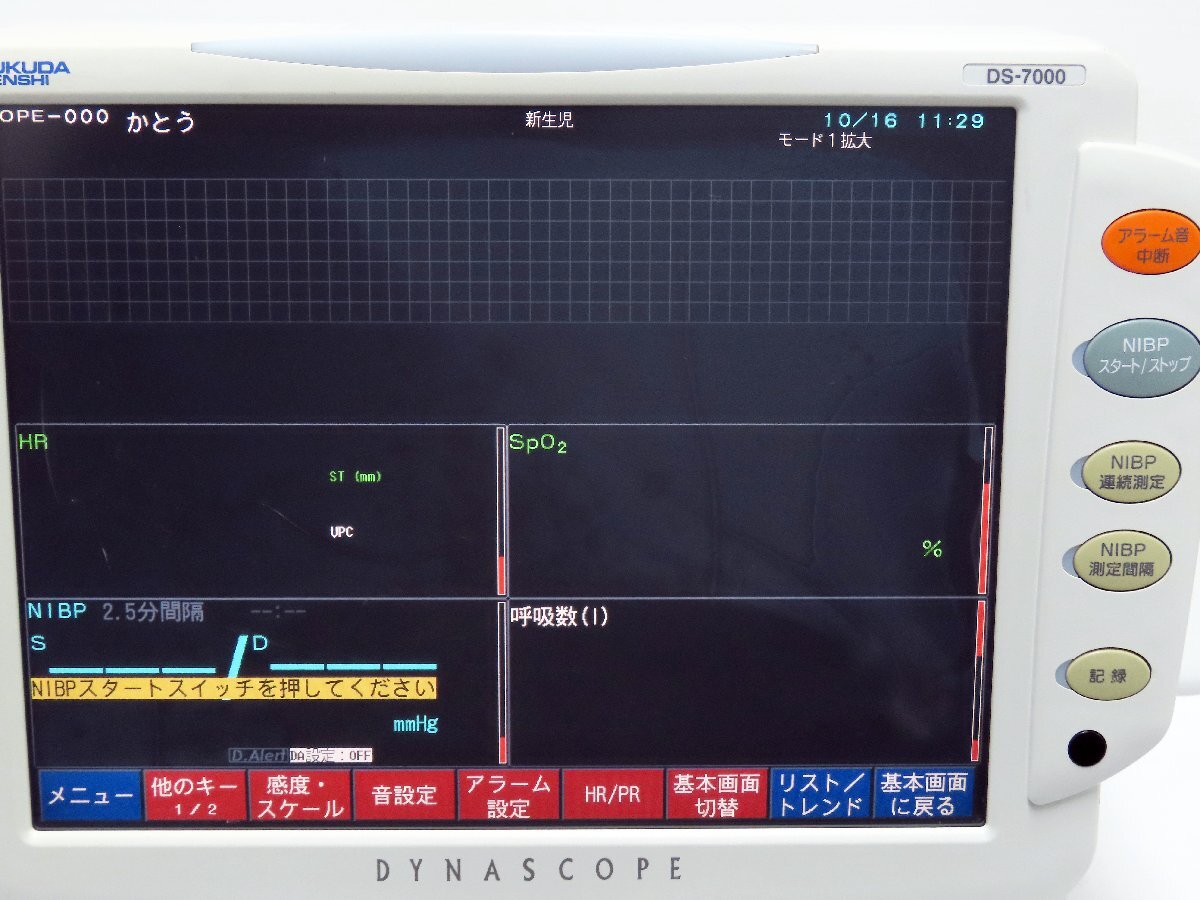Select the HR parameter label
Viewport: 1200px width, 900px height.
click(33, 442)
